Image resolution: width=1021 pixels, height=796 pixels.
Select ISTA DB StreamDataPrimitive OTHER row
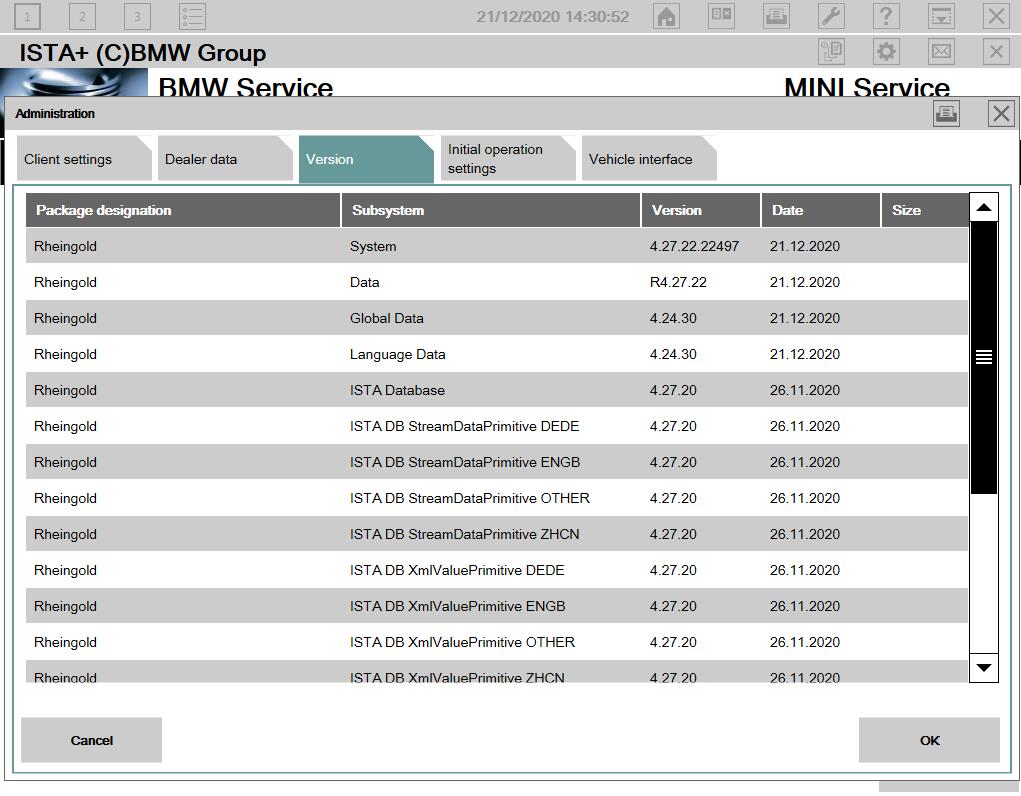pyautogui.click(x=497, y=498)
